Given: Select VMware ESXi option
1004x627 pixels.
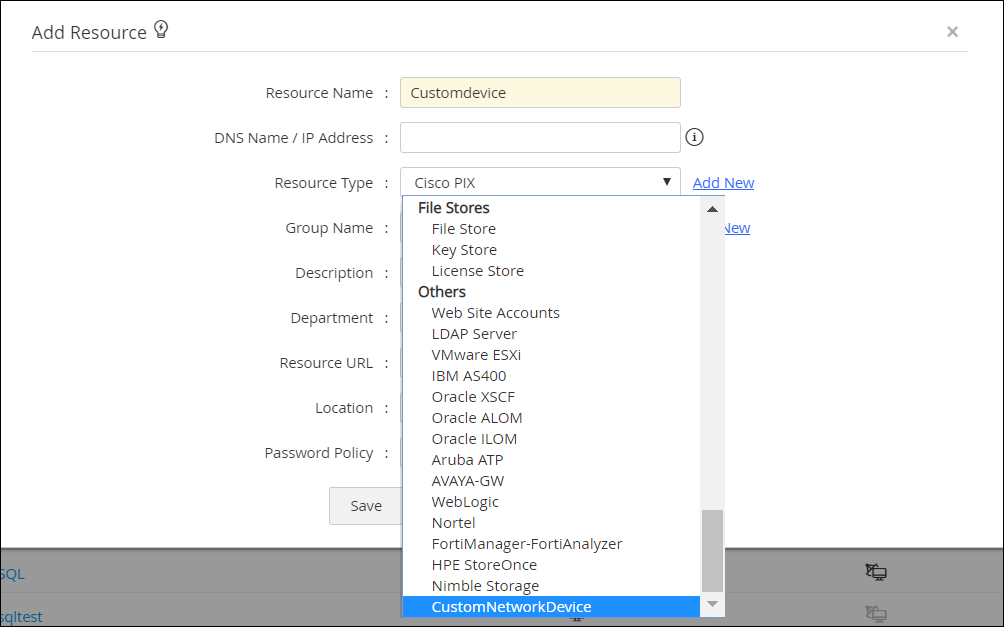Looking at the screenshot, I should (x=476, y=355).
